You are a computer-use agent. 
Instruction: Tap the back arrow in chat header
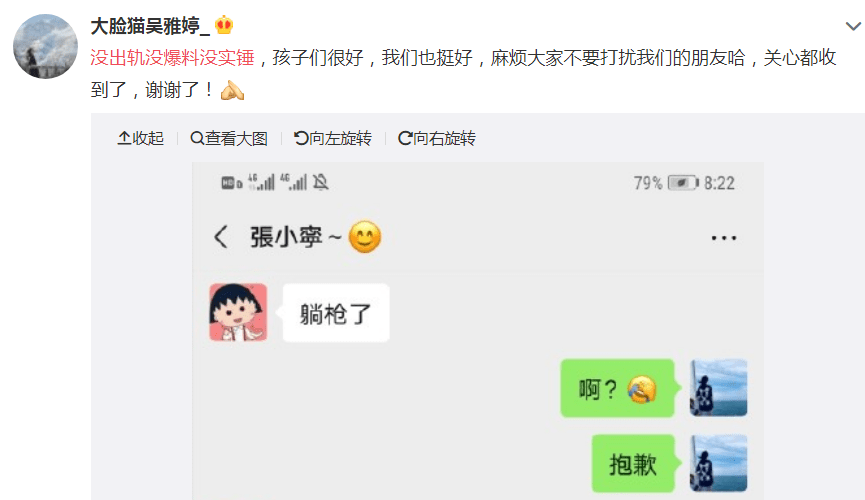tap(221, 237)
